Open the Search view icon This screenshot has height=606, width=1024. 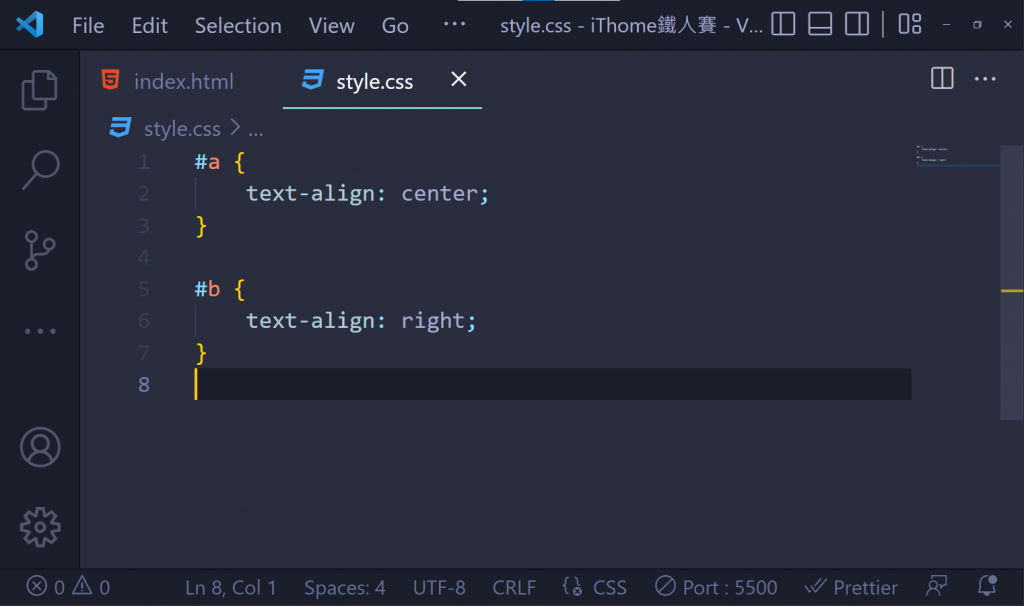pyautogui.click(x=40, y=170)
